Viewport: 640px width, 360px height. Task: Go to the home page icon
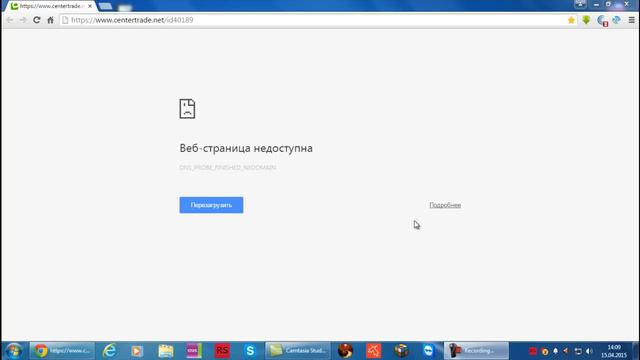pyautogui.click(x=50, y=20)
